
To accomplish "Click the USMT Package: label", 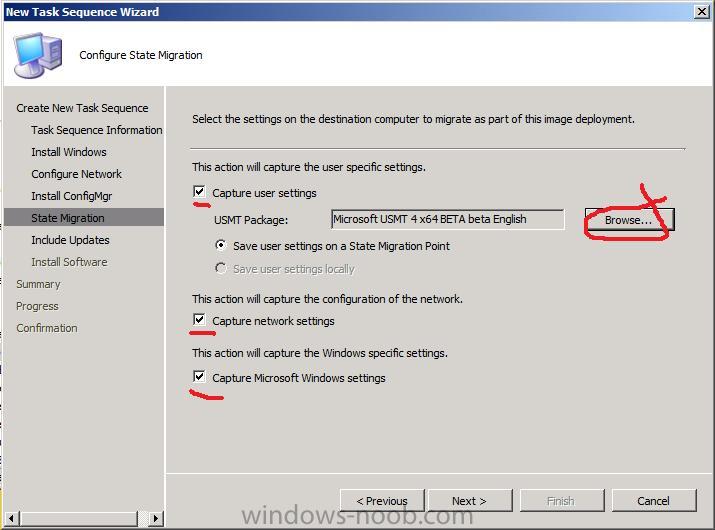I will (x=251, y=220).
